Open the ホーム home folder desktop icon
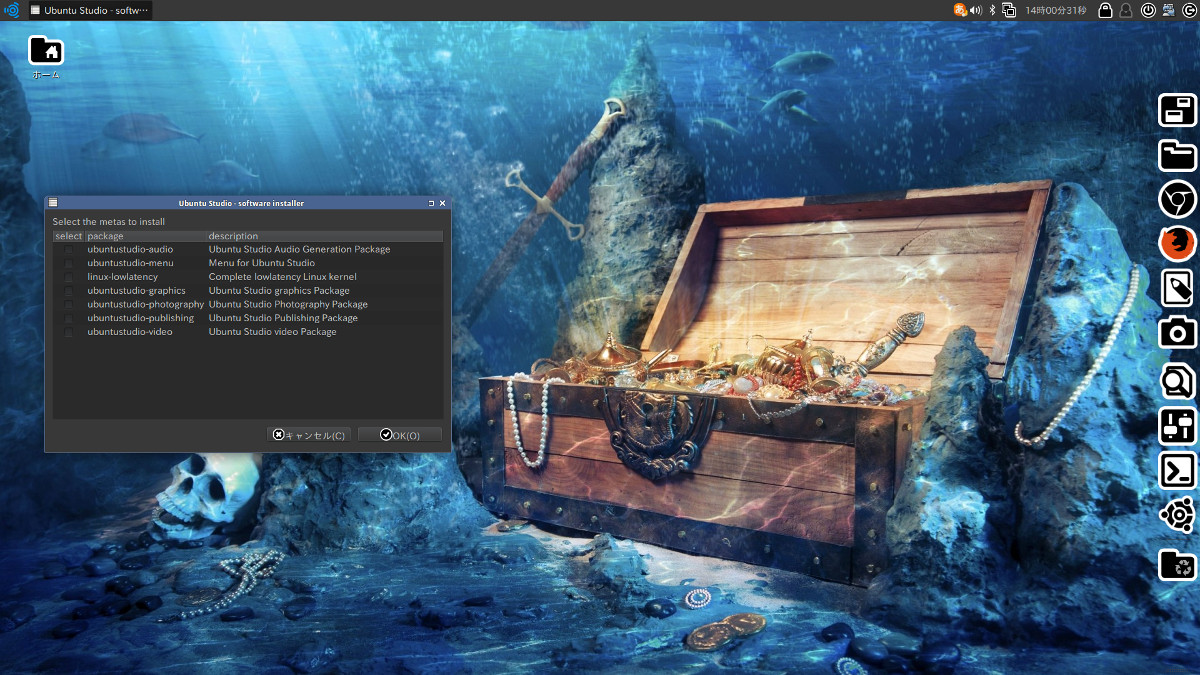Screen dimensions: 1200x675 point(45,57)
